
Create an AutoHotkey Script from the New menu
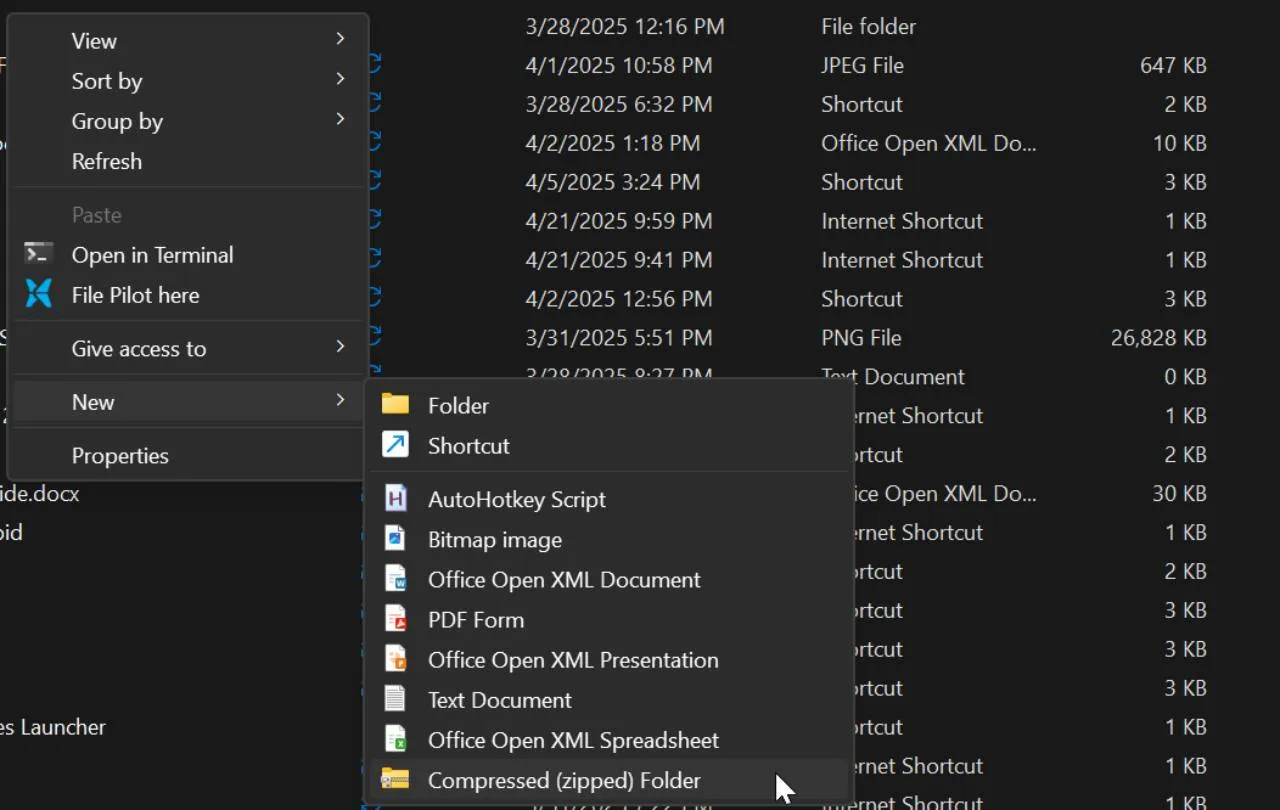tap(517, 499)
